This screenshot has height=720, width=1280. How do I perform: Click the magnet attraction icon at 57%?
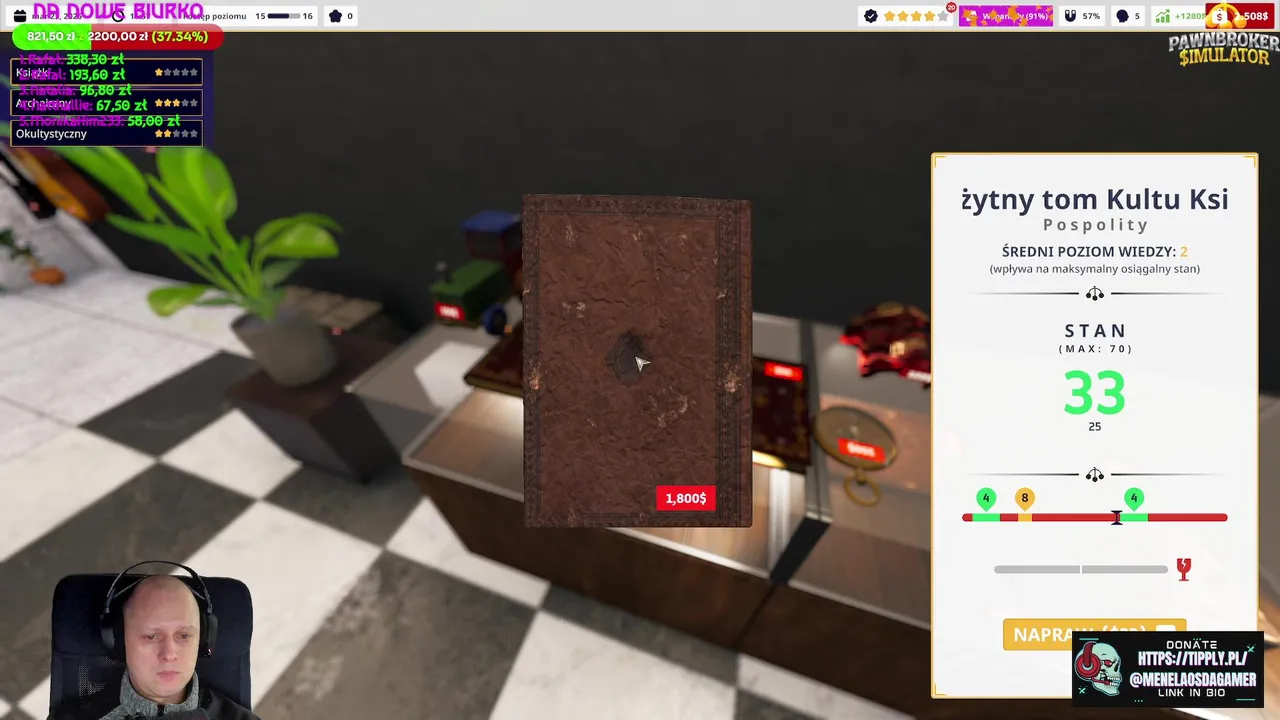click(x=1070, y=16)
